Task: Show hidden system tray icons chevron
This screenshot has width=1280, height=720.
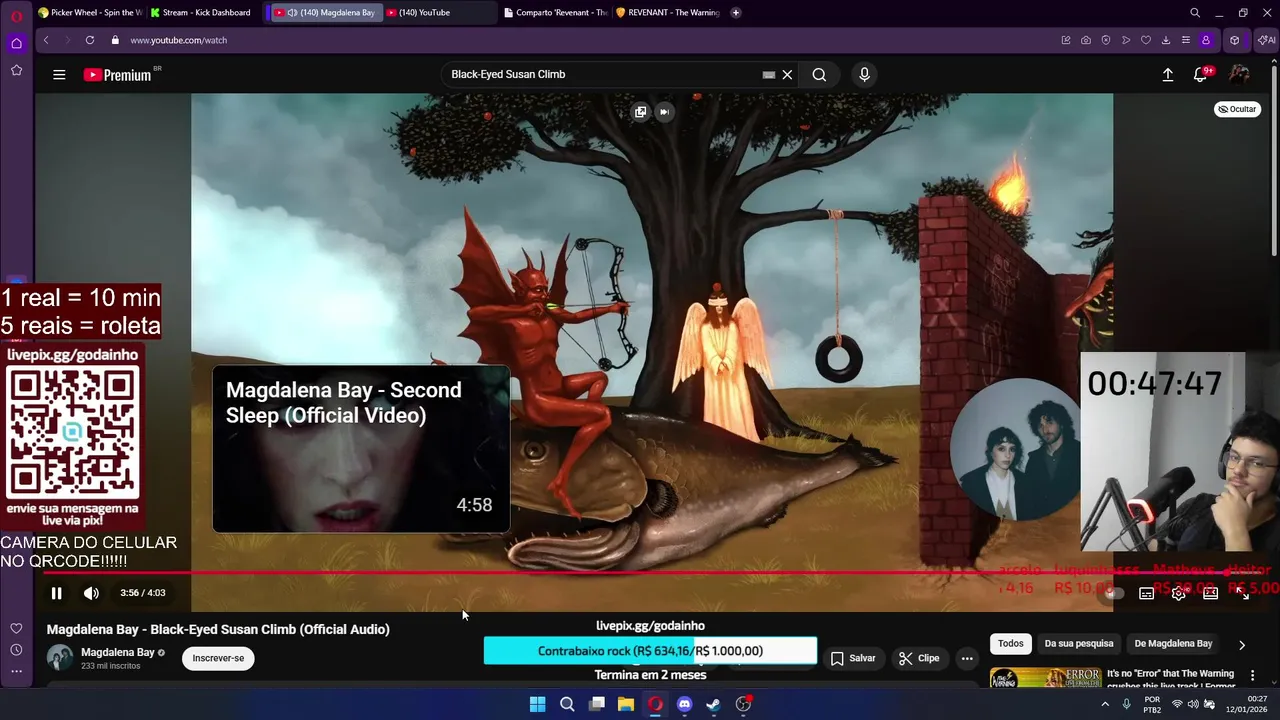Action: pos(1105,704)
